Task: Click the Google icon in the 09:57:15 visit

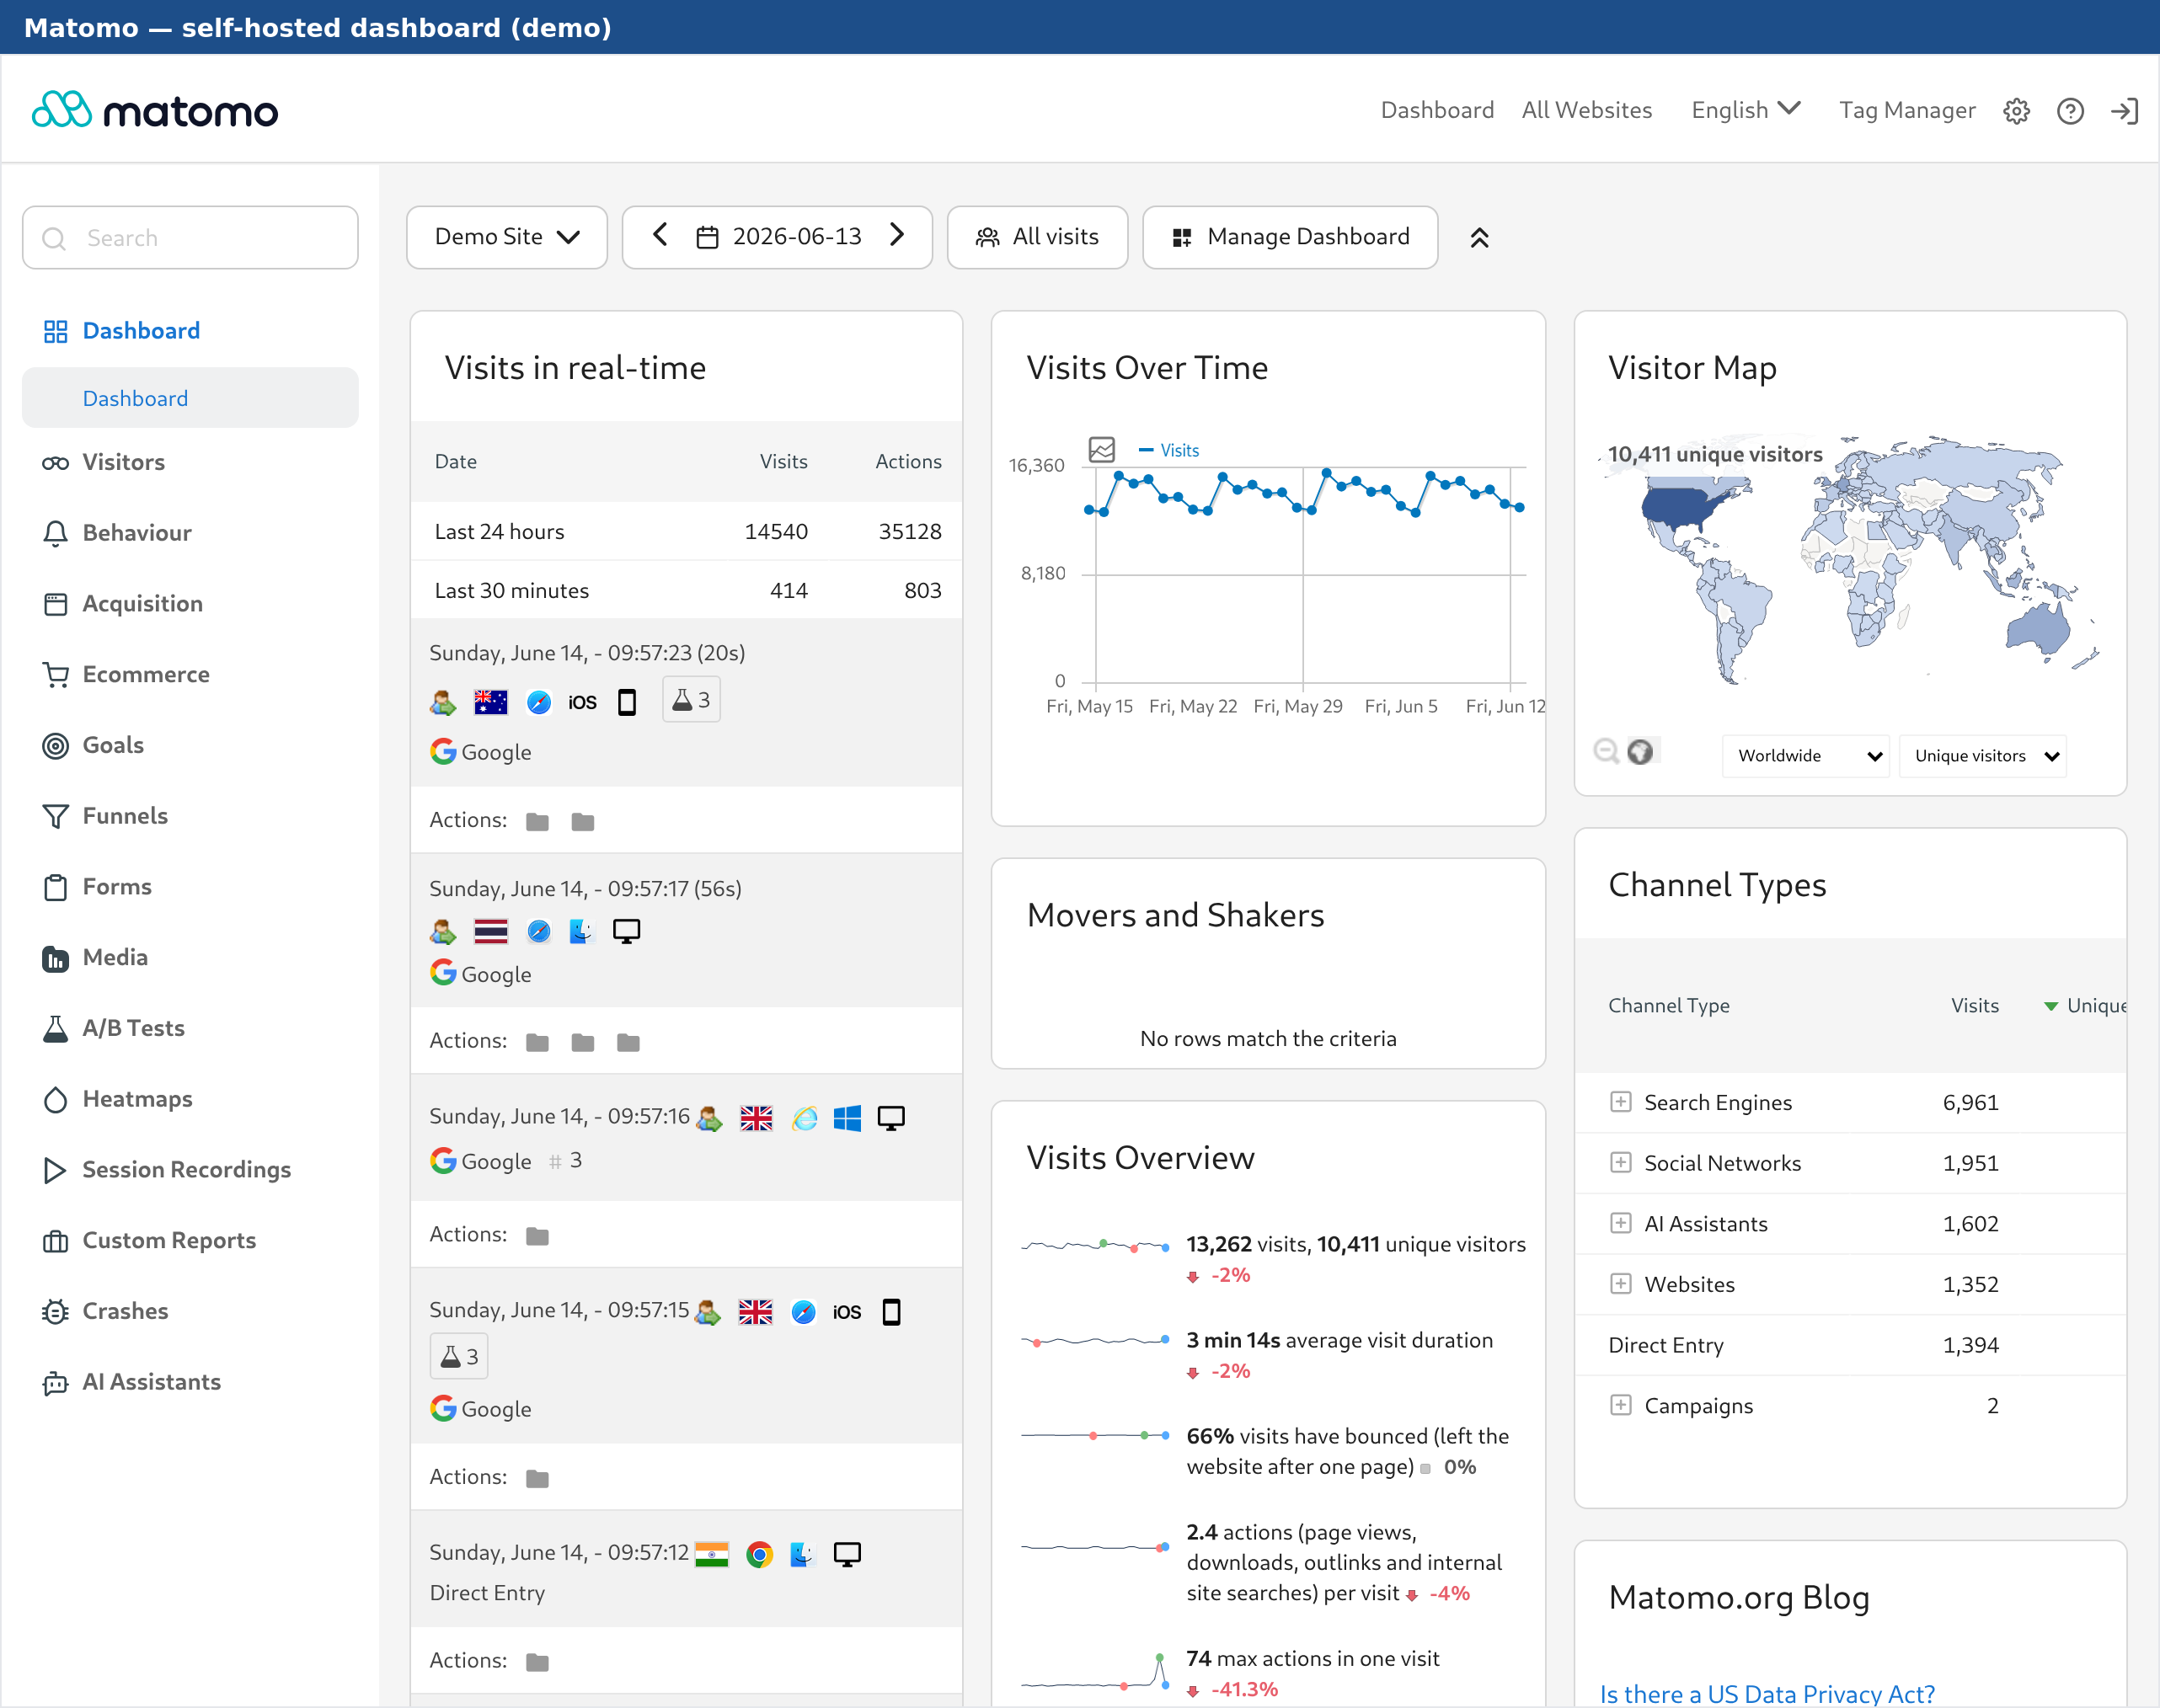Action: click(x=443, y=1408)
